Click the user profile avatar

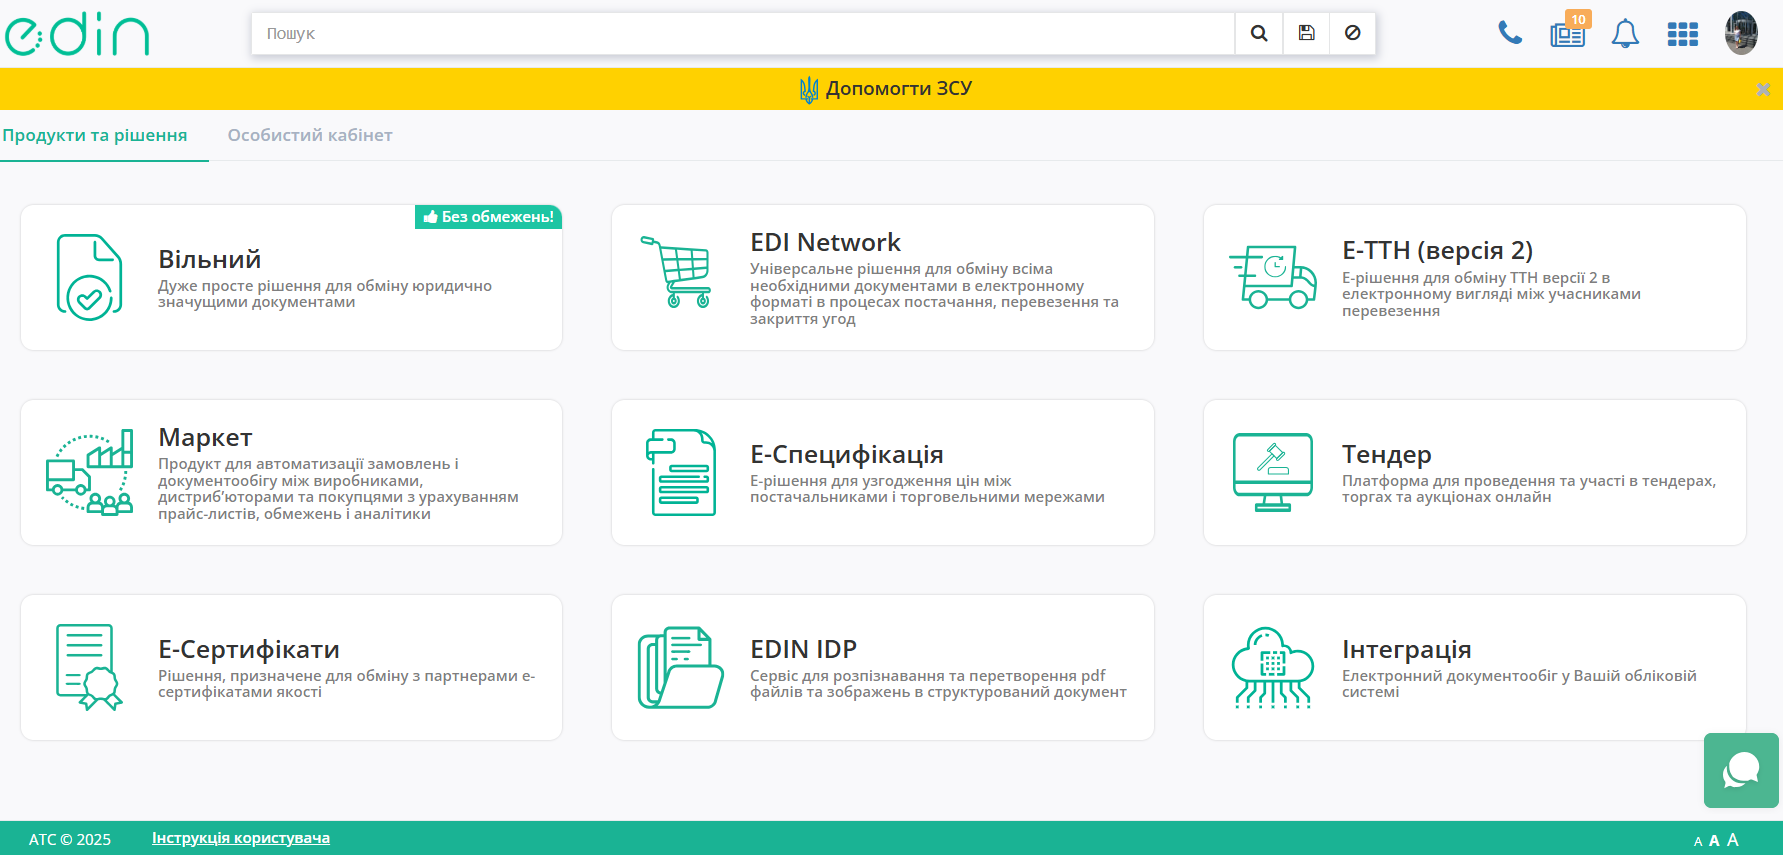1741,33
